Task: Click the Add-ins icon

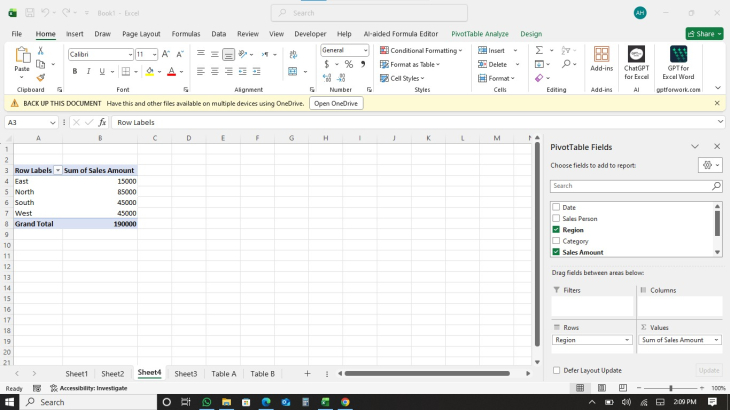Action: pos(601,62)
